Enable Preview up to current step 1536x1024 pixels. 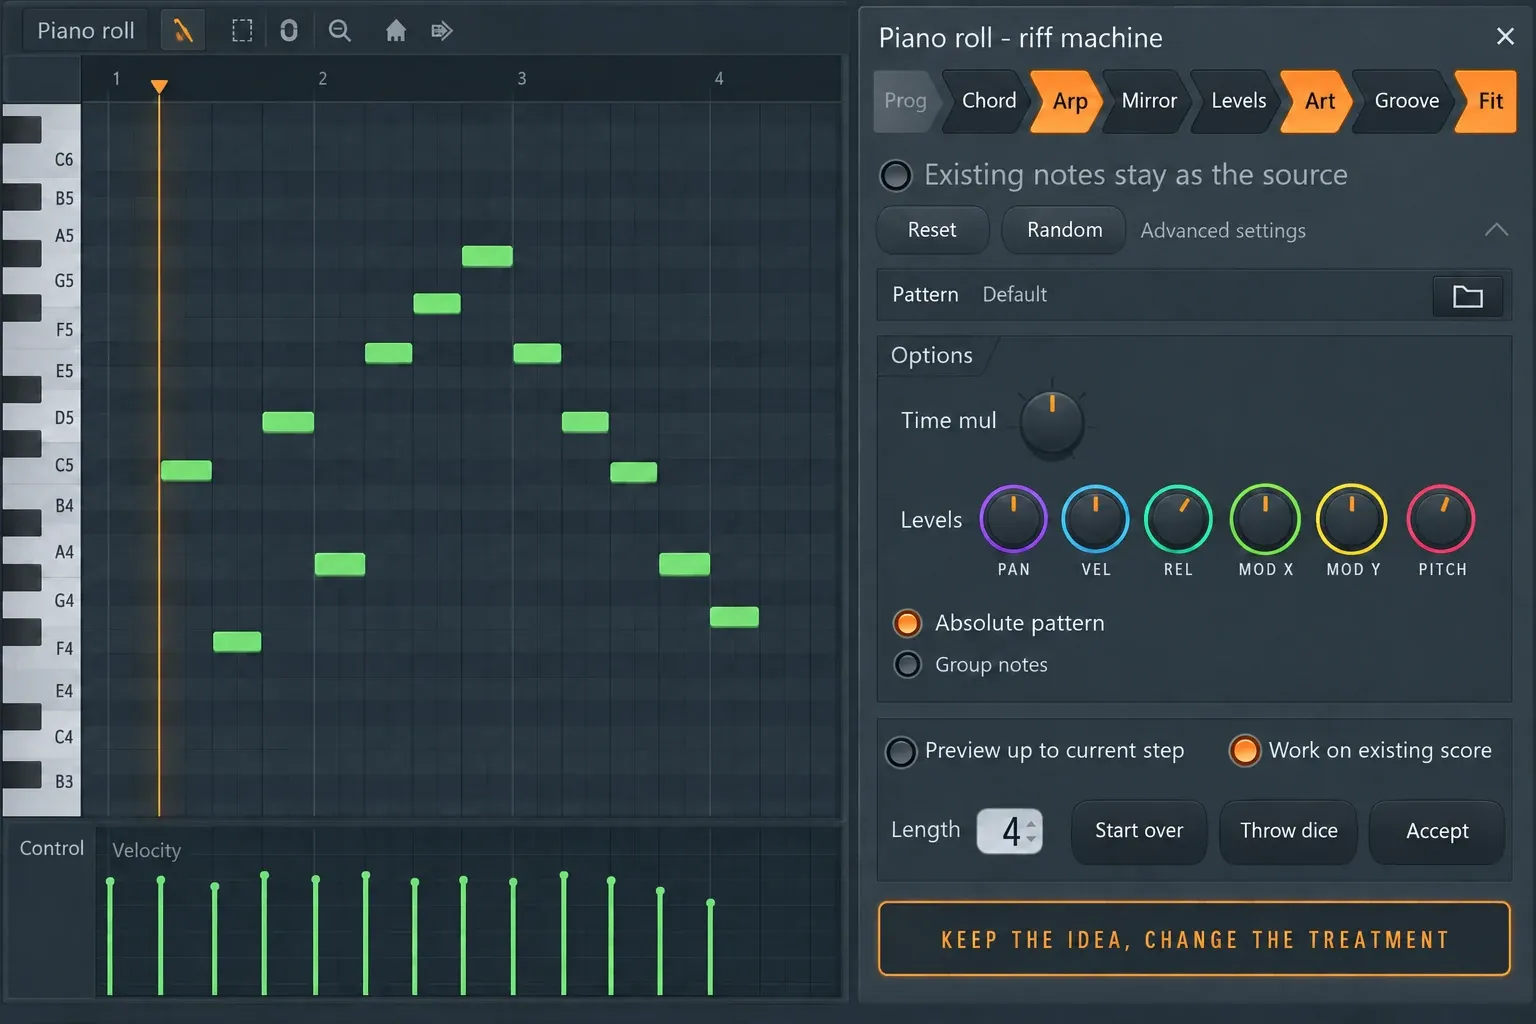pyautogui.click(x=901, y=752)
